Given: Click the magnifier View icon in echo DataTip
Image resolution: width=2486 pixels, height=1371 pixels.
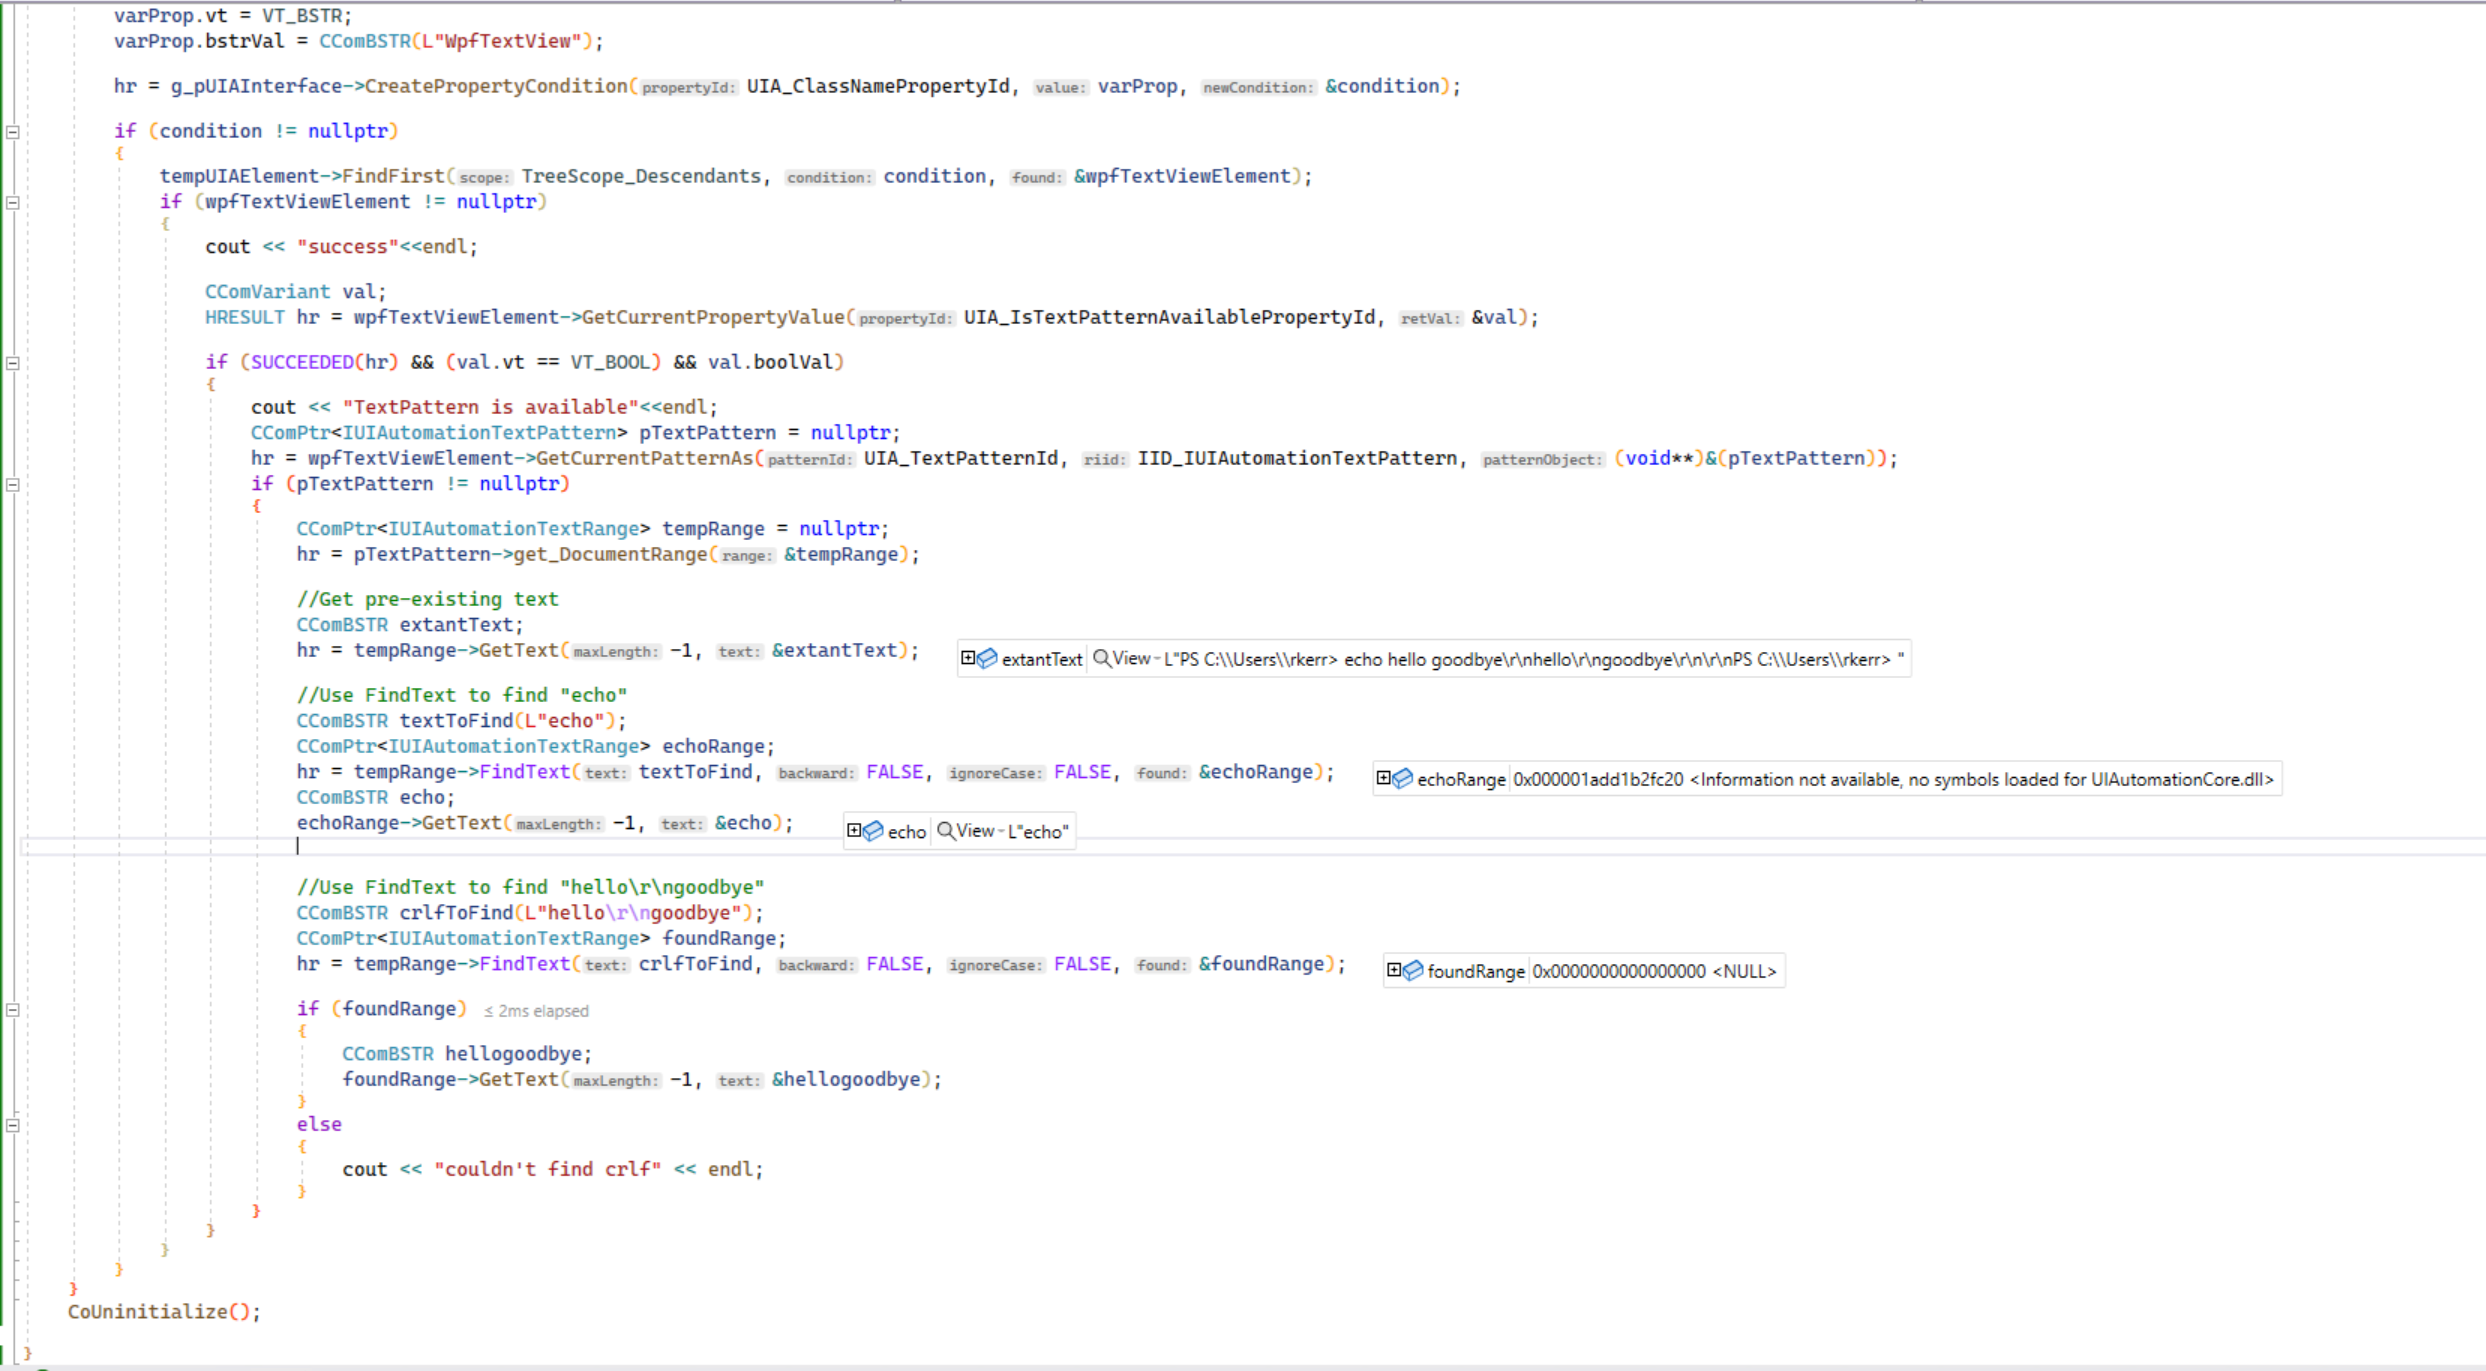Looking at the screenshot, I should 945,831.
